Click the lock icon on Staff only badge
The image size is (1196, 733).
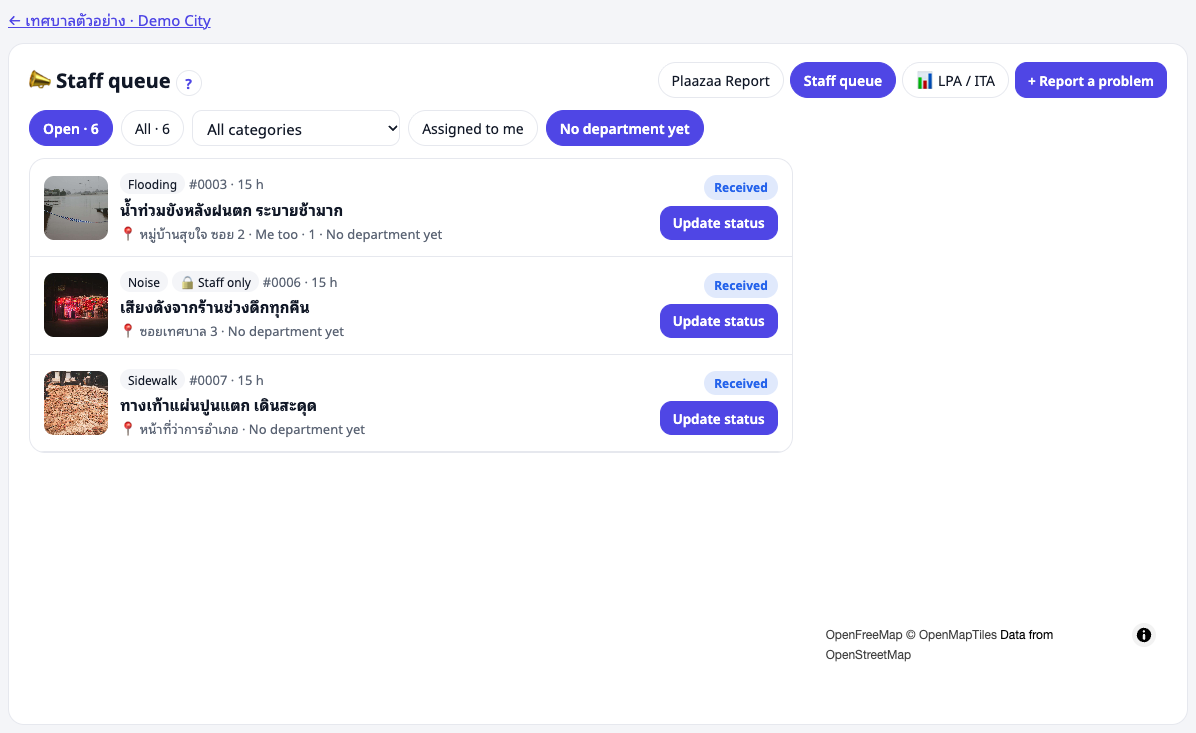[x=187, y=282]
